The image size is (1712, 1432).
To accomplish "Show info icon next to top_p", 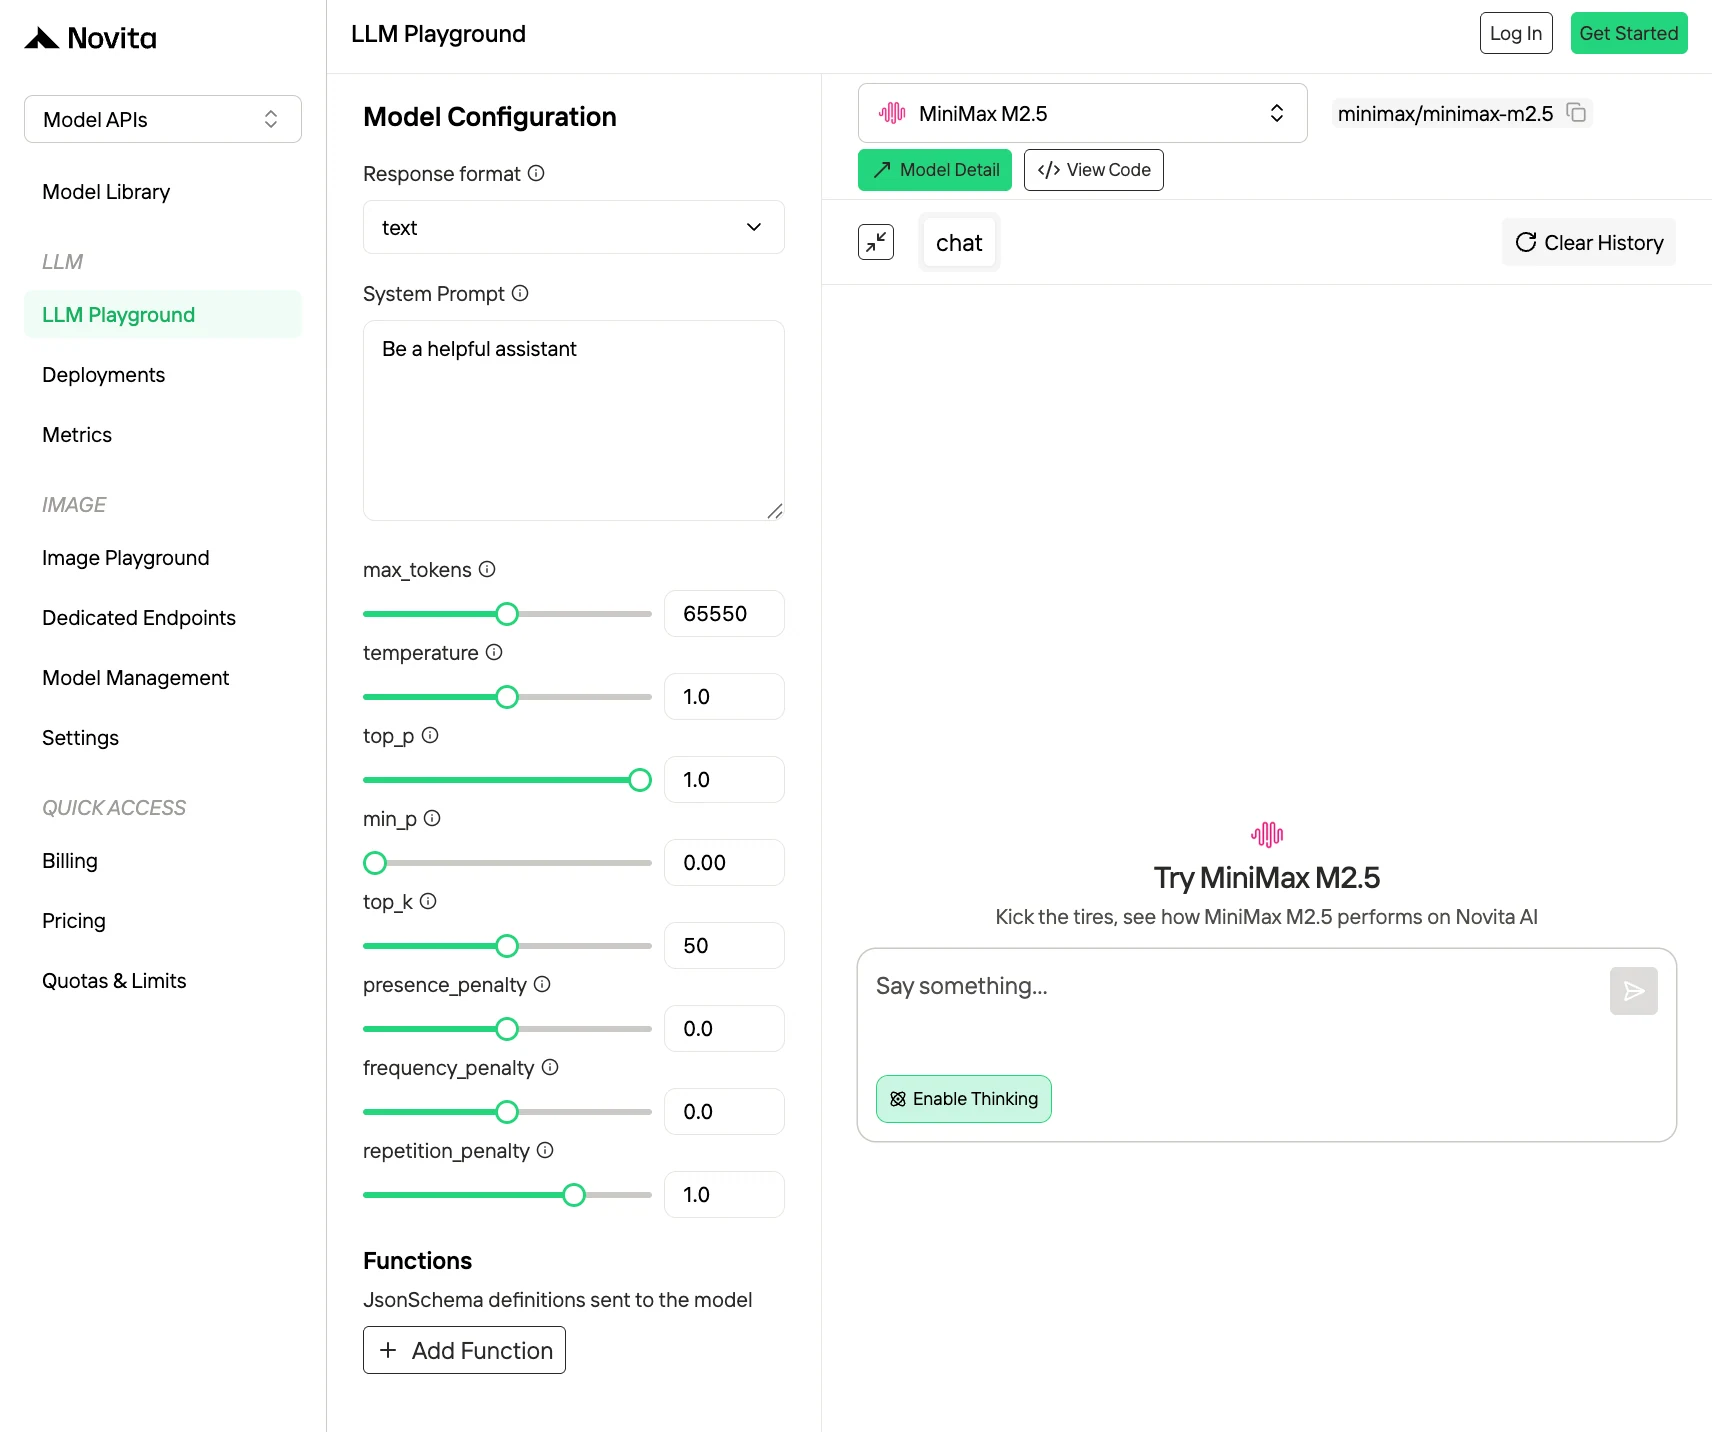I will click(430, 735).
